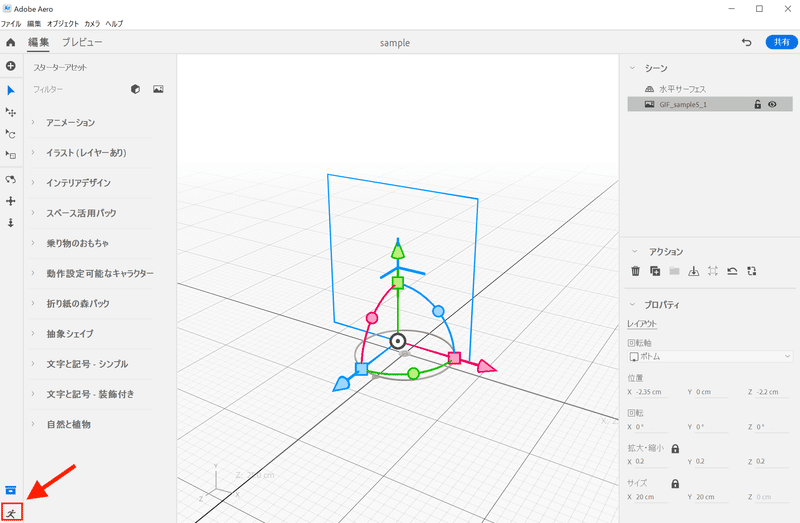Click the 共有 share button
The height and width of the screenshot is (523, 800).
coord(781,42)
